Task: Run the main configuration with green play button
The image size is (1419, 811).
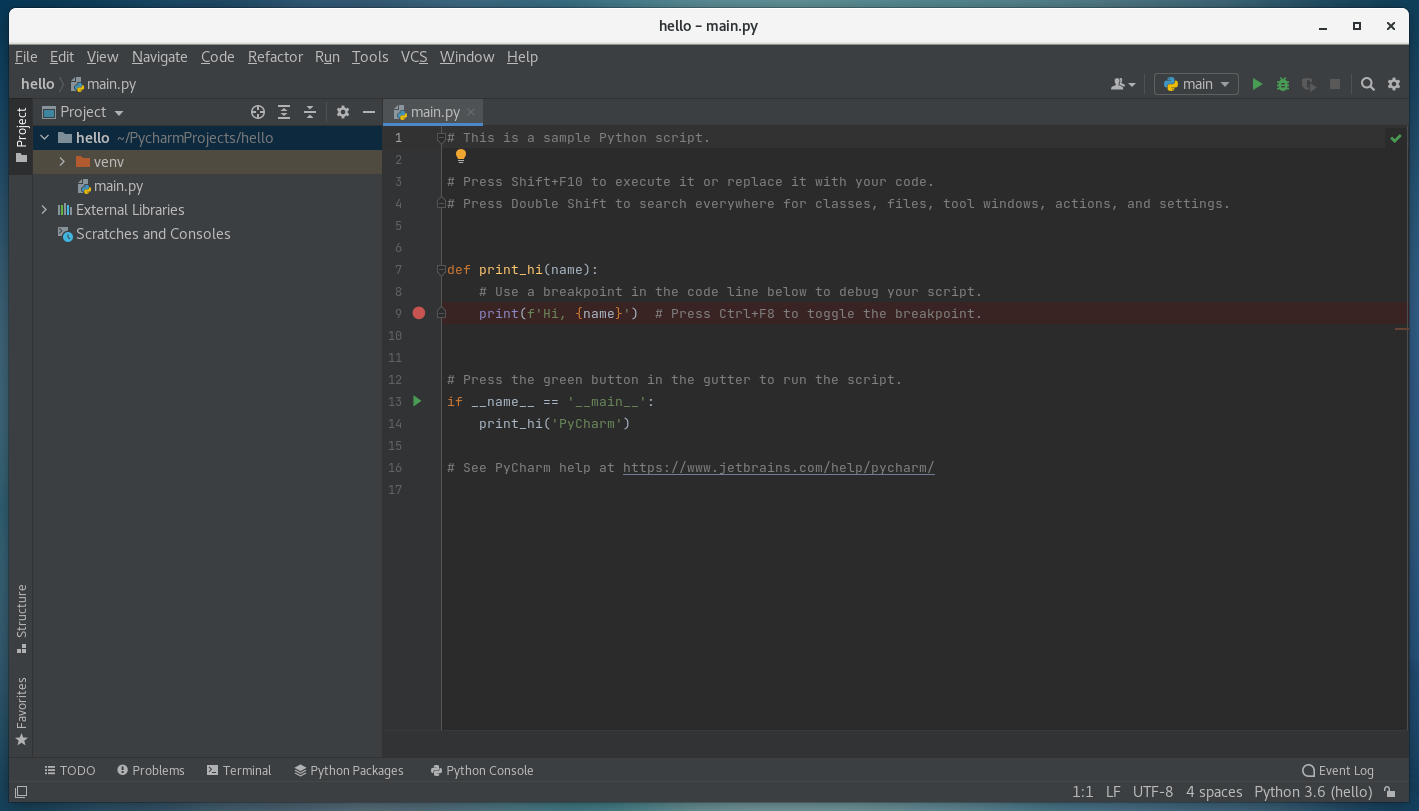Action: click(x=1258, y=85)
